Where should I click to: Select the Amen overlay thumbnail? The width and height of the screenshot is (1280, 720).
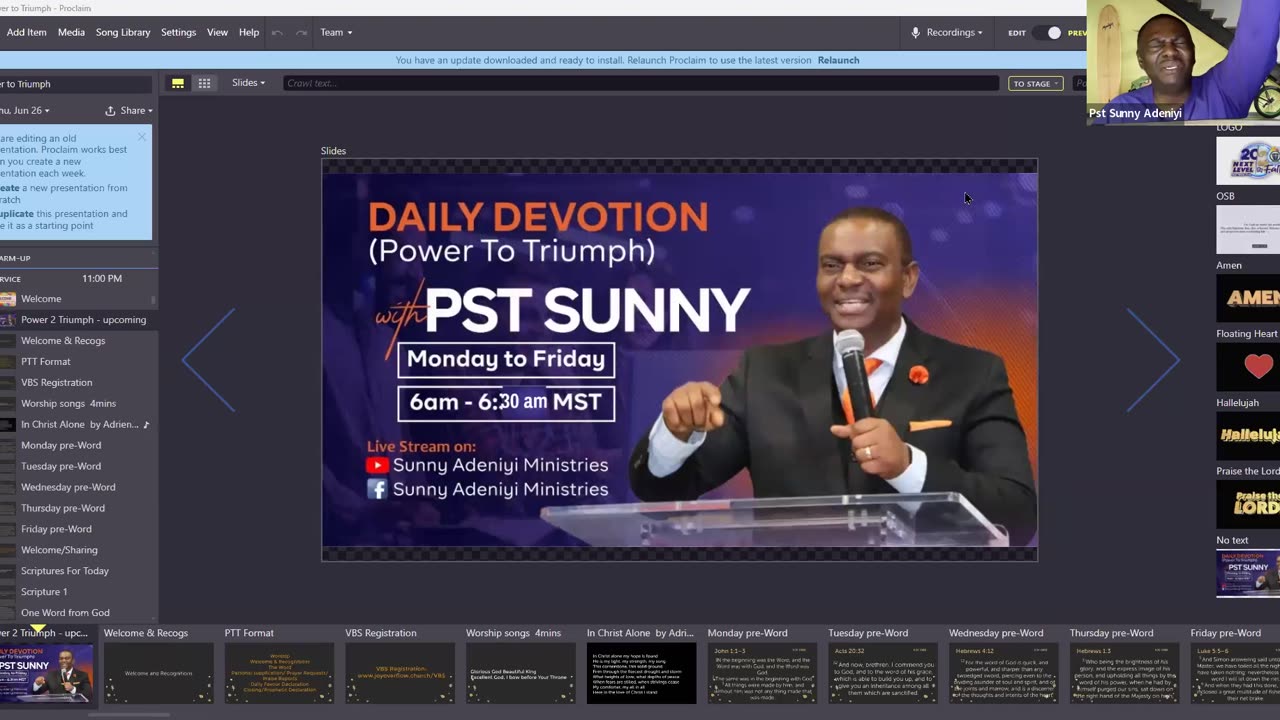point(1248,298)
